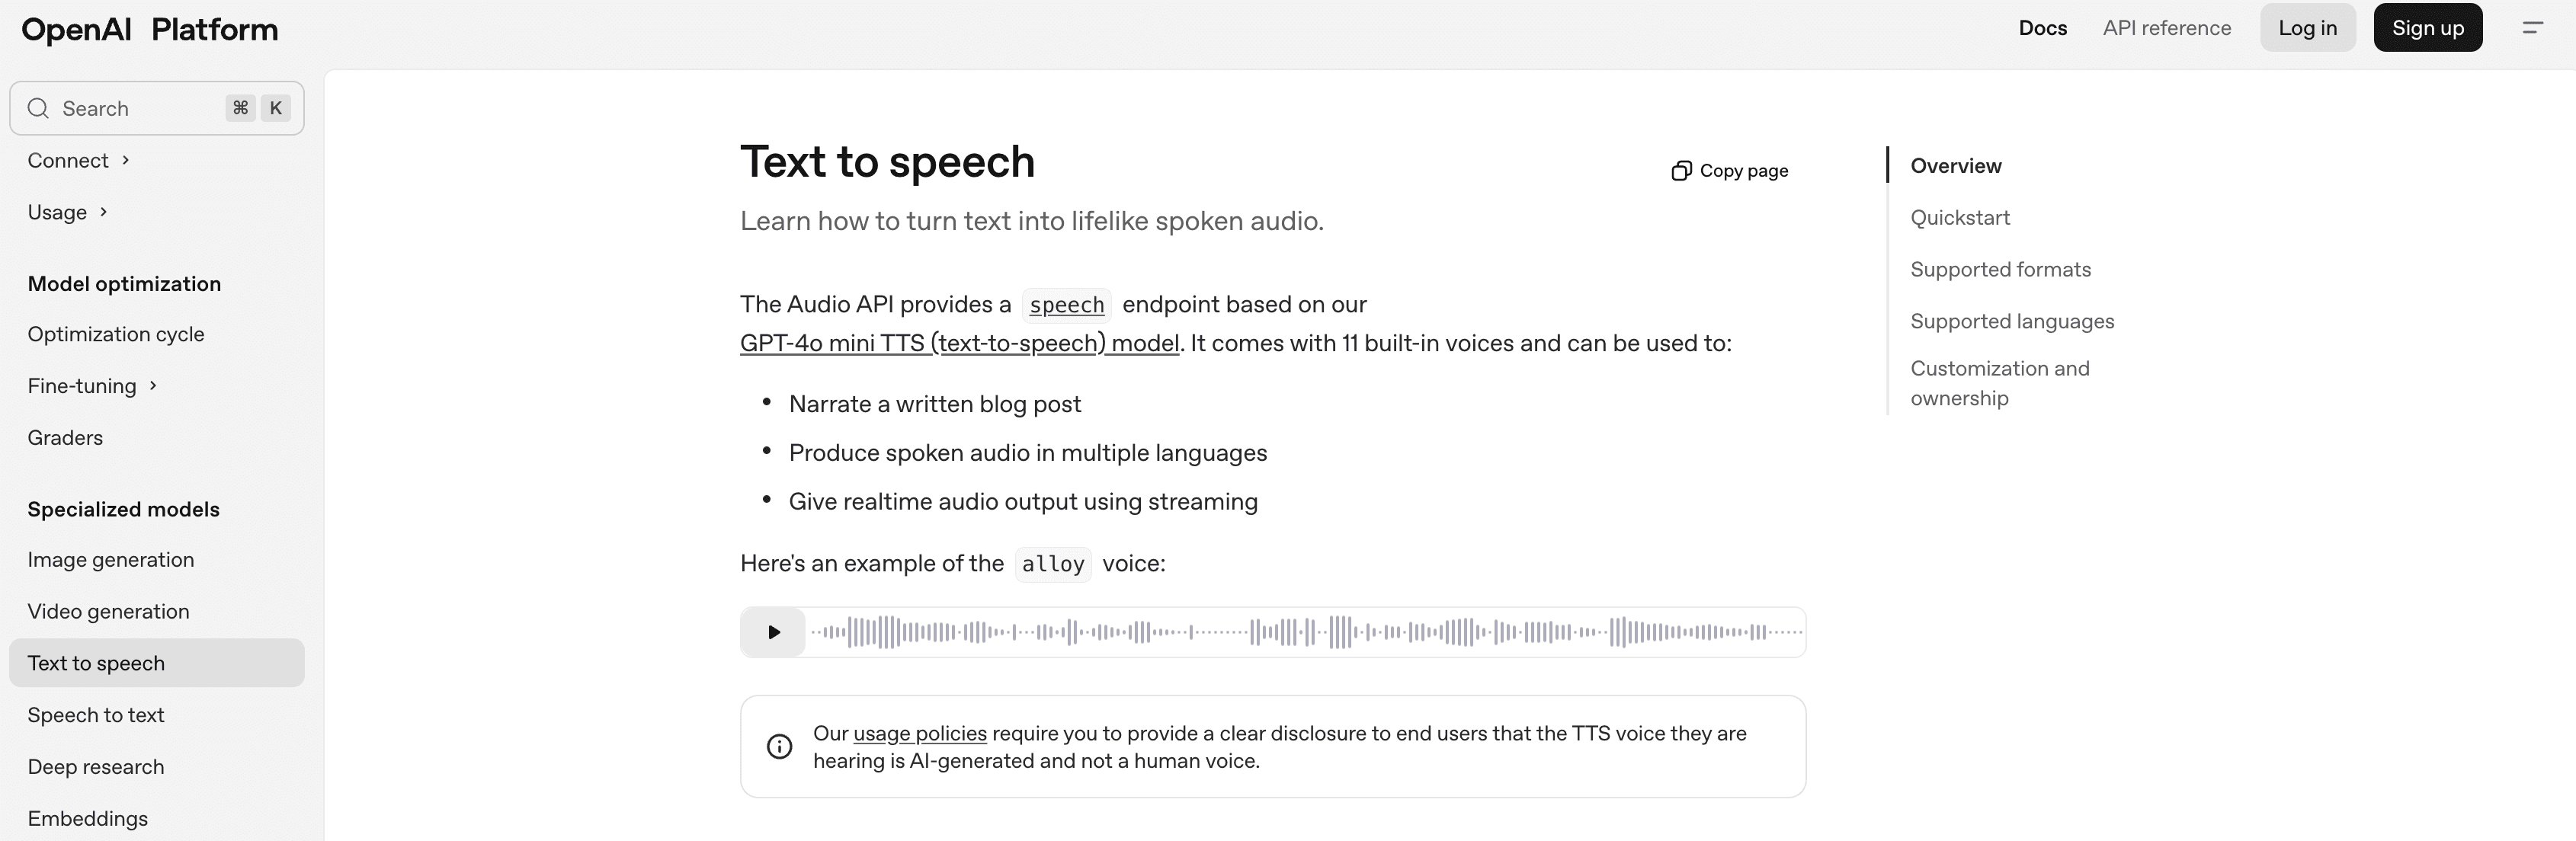2576x841 pixels.
Task: Expand the Connect sidebar section
Action: pos(78,160)
